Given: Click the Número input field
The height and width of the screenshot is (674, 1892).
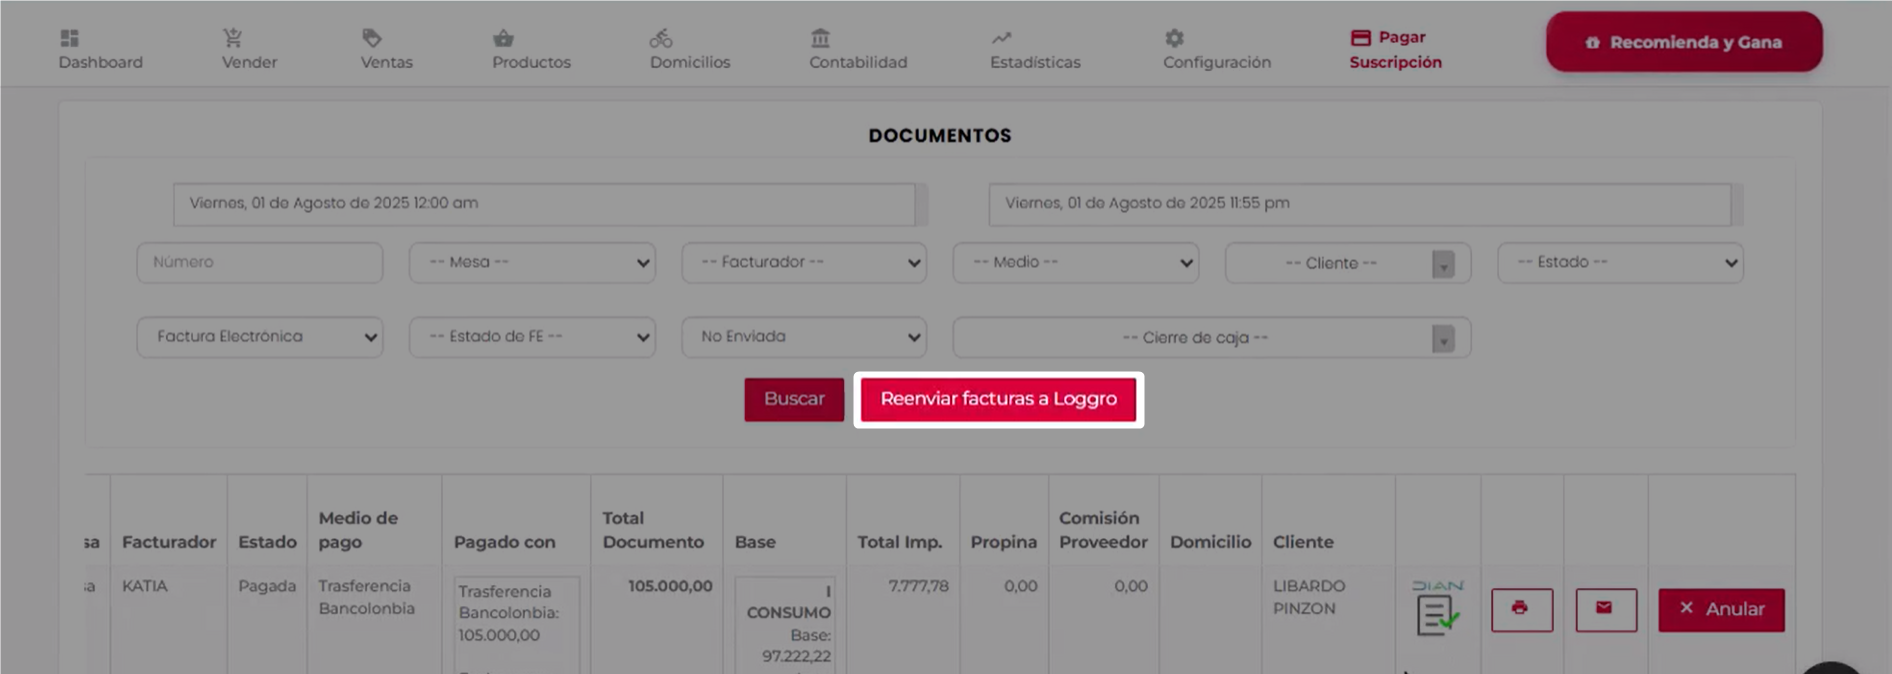Looking at the screenshot, I should pos(260,262).
